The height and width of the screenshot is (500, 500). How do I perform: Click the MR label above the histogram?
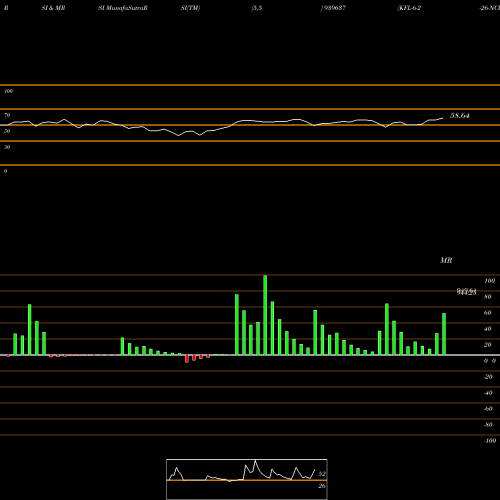(x=446, y=260)
